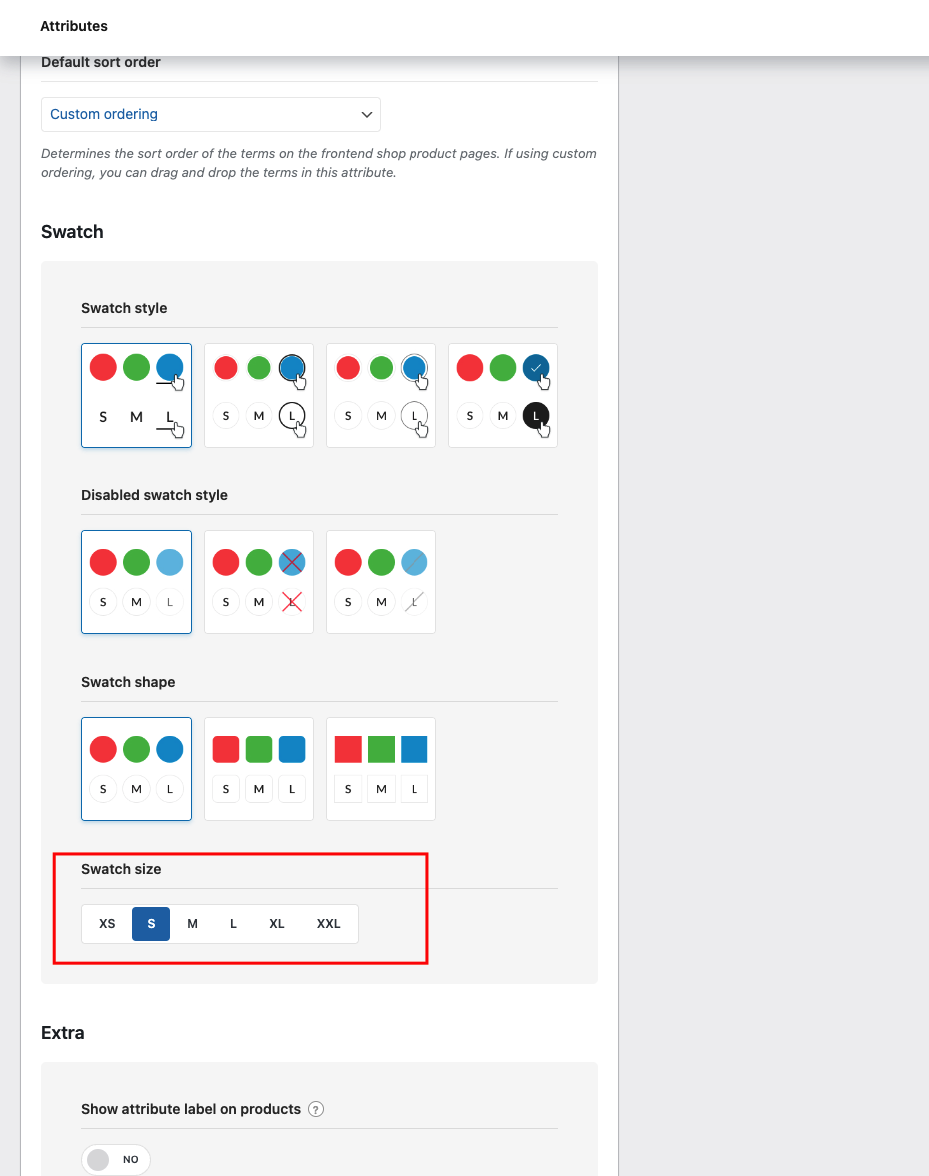
Task: Click the help icon next to attribute label
Action: click(x=316, y=1109)
